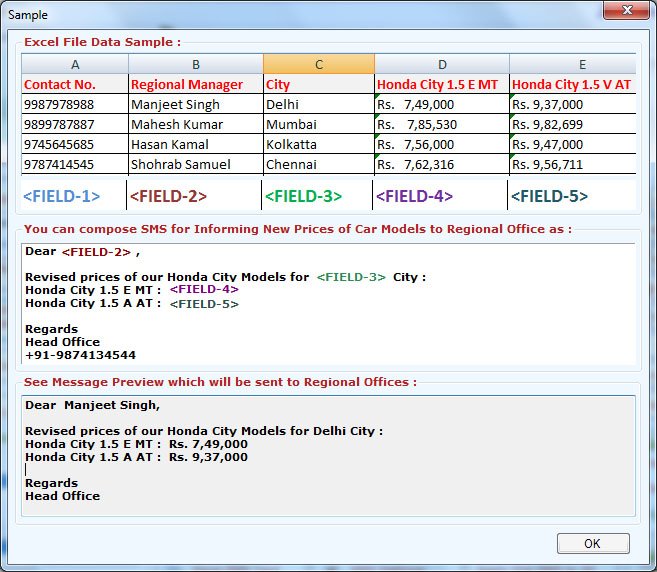Click <FIELD-3> placeholder in compose SMS box
This screenshot has width=657, height=572.
coord(351,277)
